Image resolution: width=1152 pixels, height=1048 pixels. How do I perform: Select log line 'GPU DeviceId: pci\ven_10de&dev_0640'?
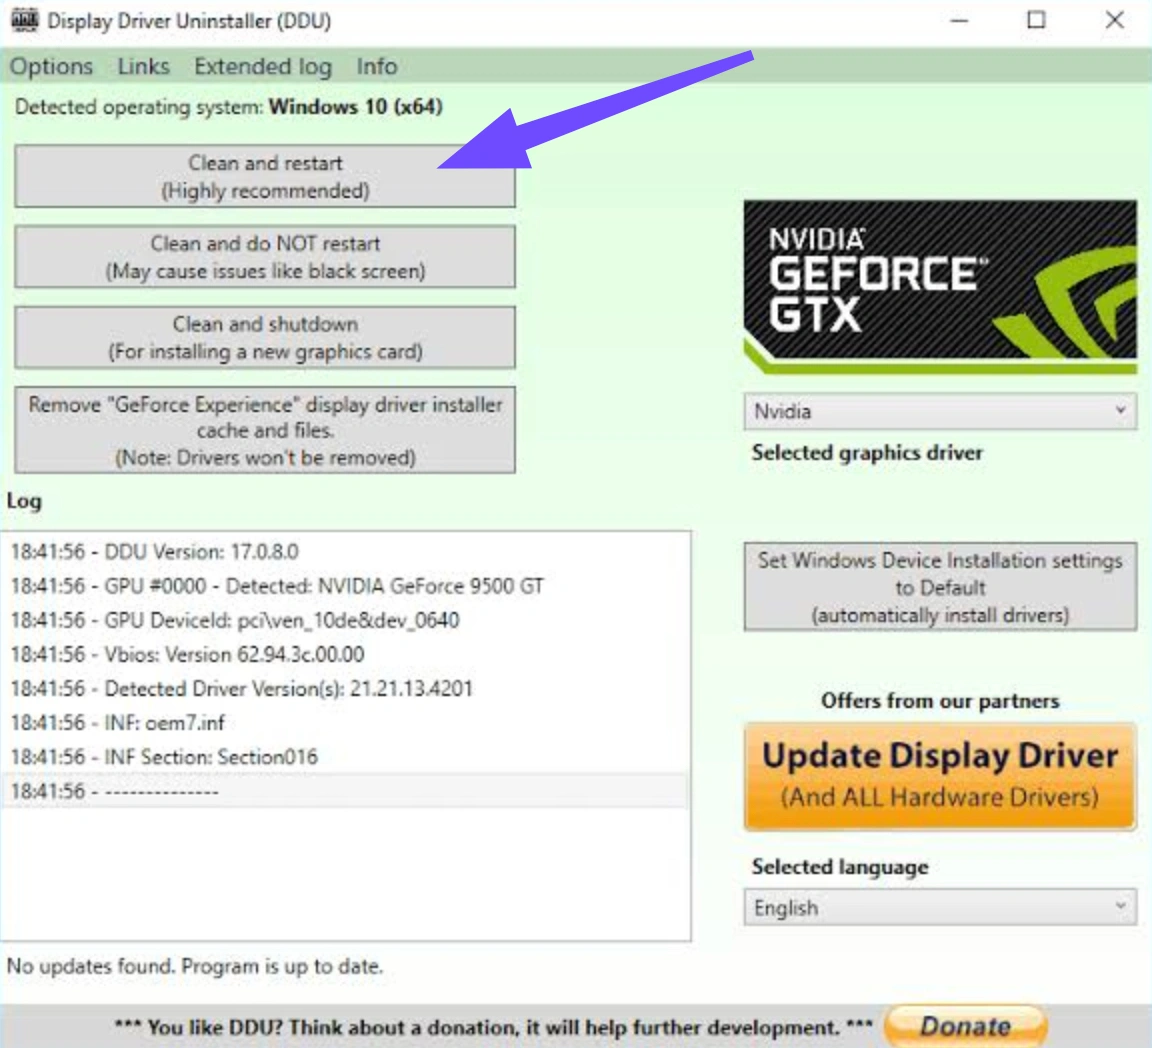coord(345,620)
